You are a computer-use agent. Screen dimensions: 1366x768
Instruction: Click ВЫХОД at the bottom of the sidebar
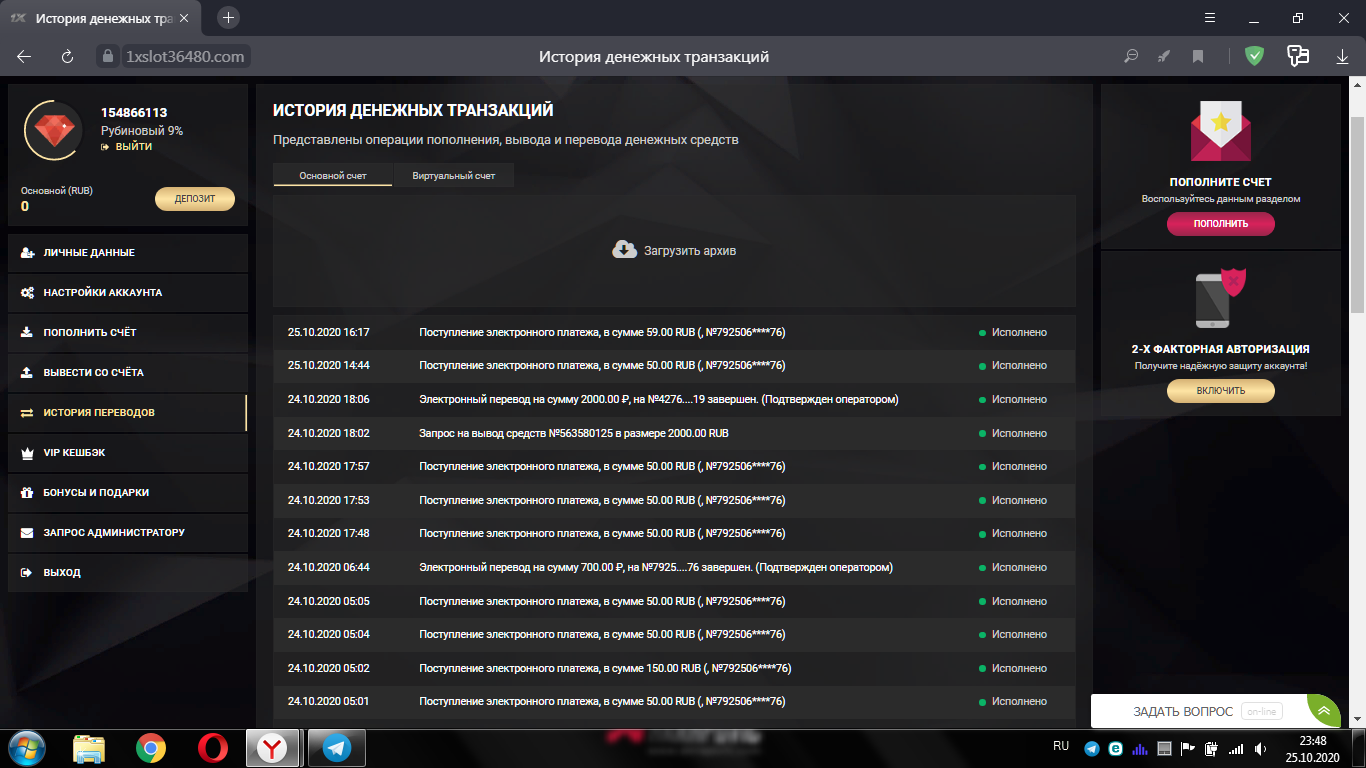coord(128,573)
